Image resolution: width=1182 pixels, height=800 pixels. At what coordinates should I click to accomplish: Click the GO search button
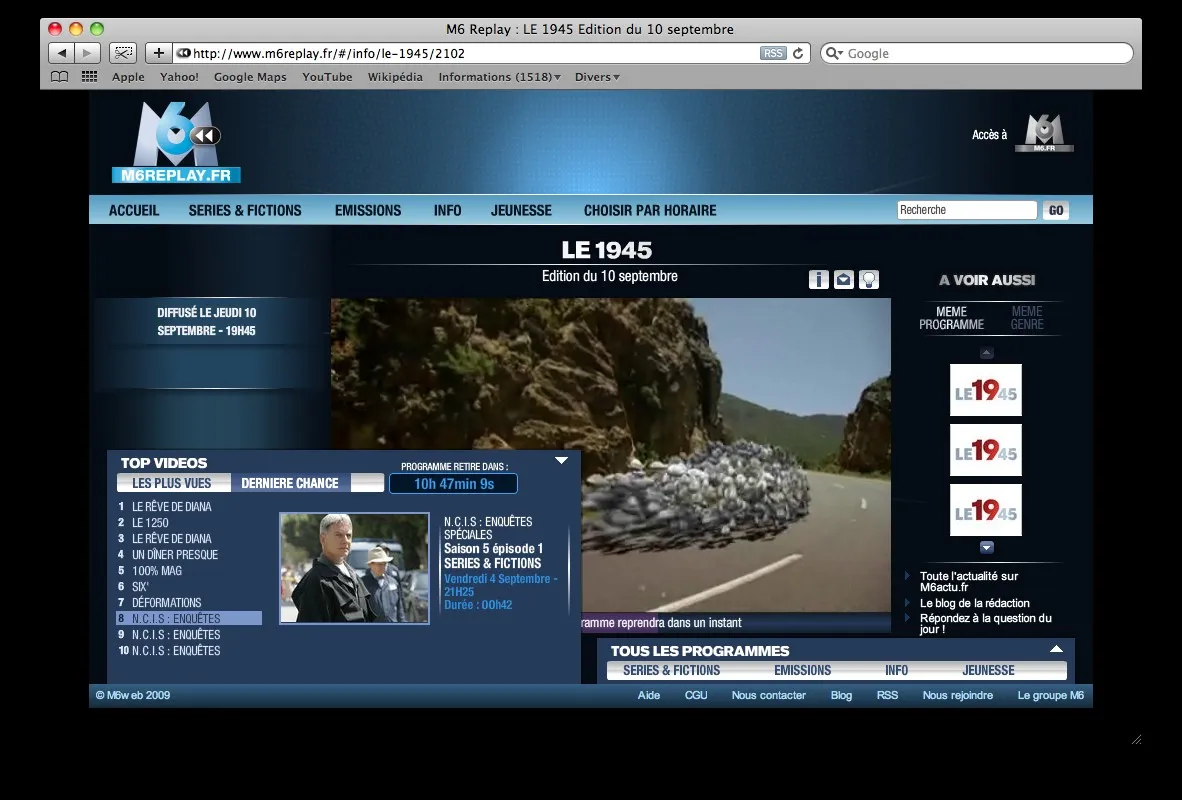[x=1056, y=210]
